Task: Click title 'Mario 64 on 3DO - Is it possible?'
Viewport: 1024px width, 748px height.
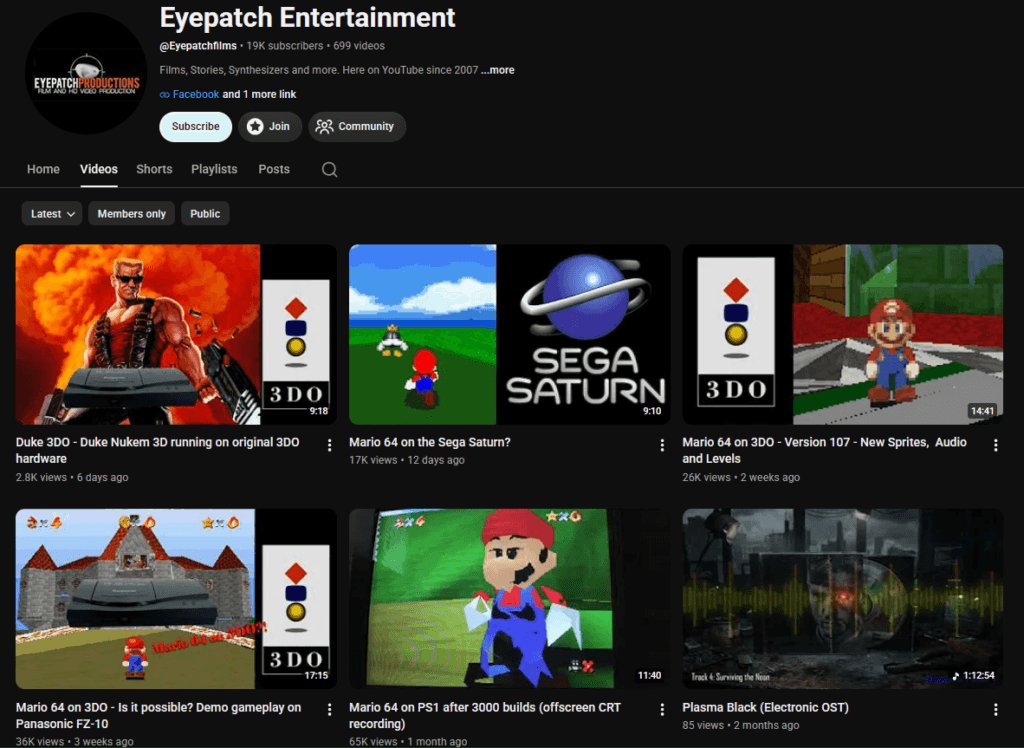Action: click(159, 715)
